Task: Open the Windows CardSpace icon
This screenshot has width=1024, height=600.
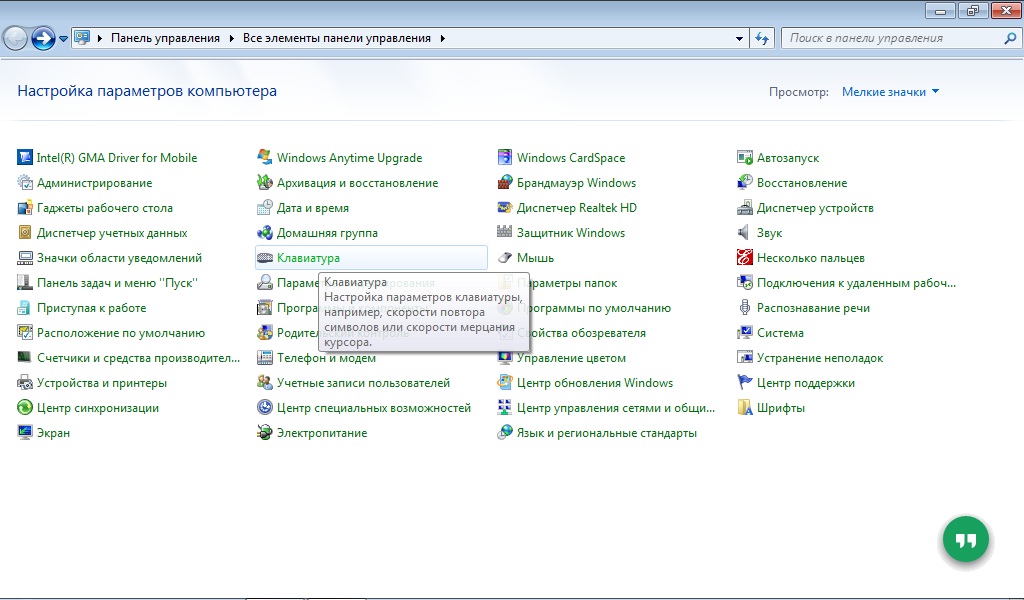Action: click(x=505, y=157)
